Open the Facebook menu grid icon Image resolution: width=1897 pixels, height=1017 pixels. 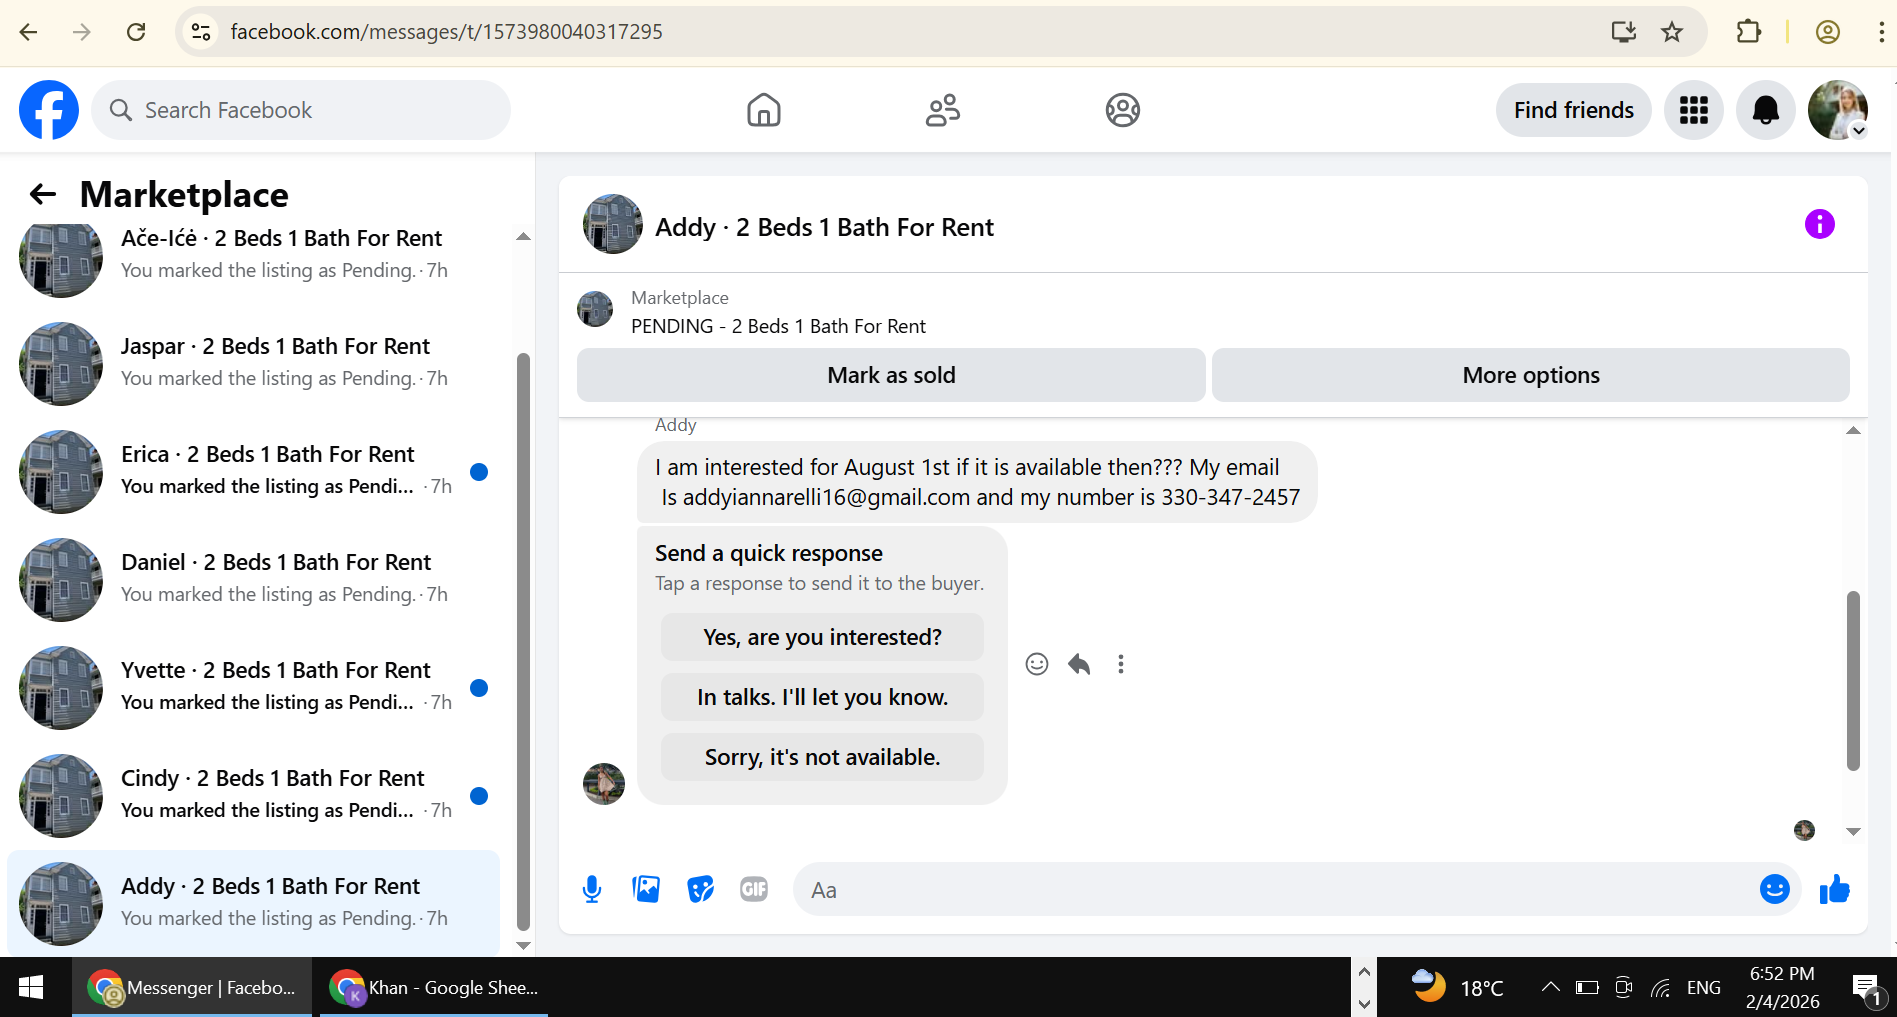tap(1694, 110)
